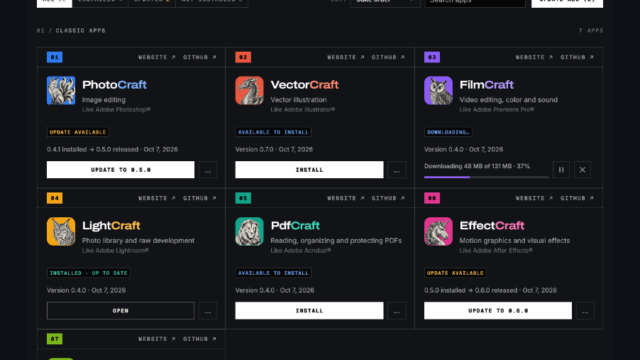The image size is (640, 360).
Task: Click the yellow 04 number badge
Action: click(55, 198)
